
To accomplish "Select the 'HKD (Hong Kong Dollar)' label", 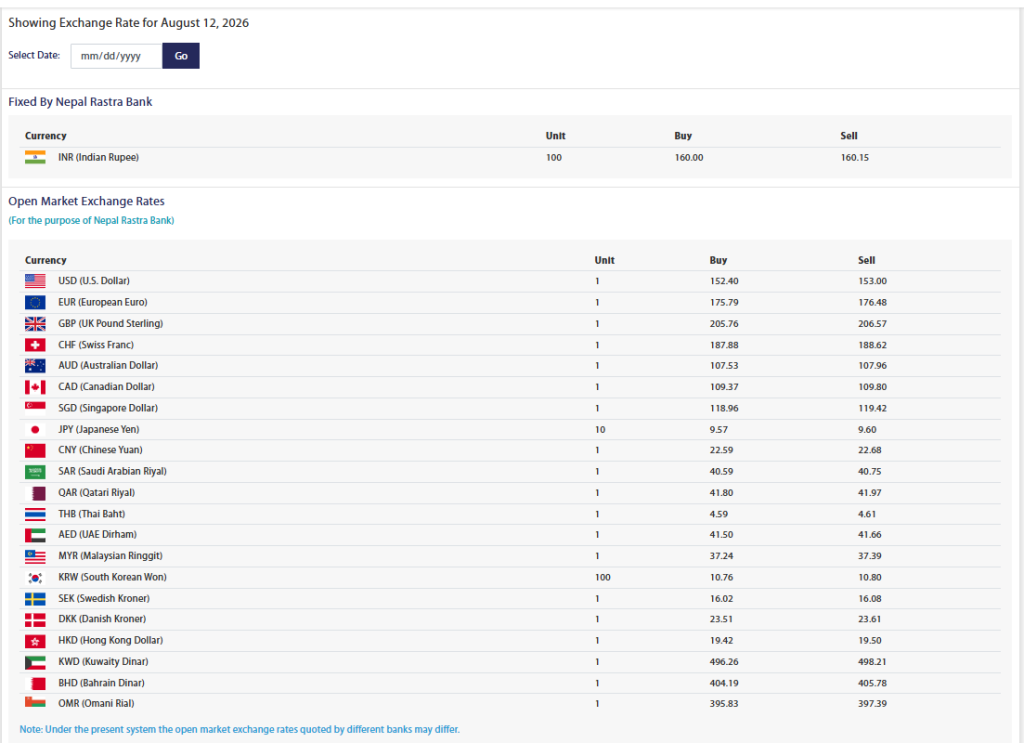I will click(x=110, y=640).
